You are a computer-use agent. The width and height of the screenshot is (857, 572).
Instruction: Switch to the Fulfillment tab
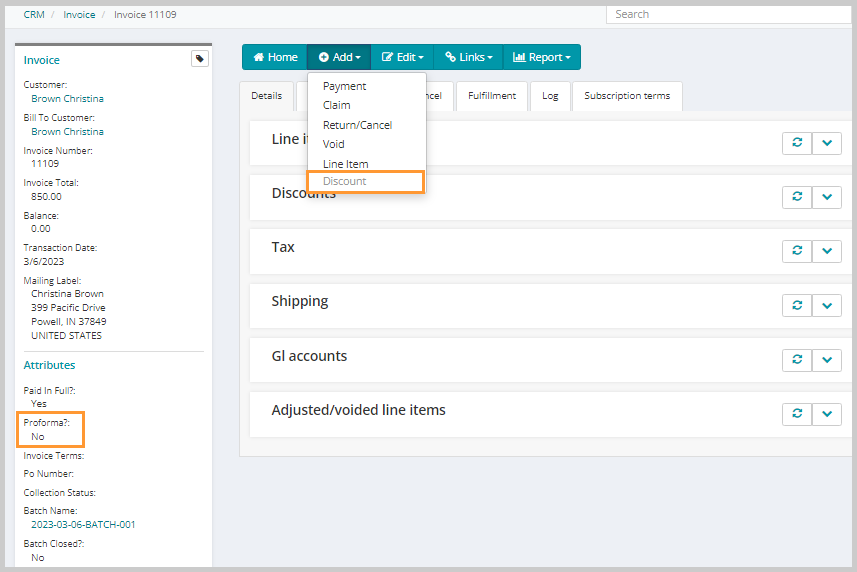click(492, 96)
